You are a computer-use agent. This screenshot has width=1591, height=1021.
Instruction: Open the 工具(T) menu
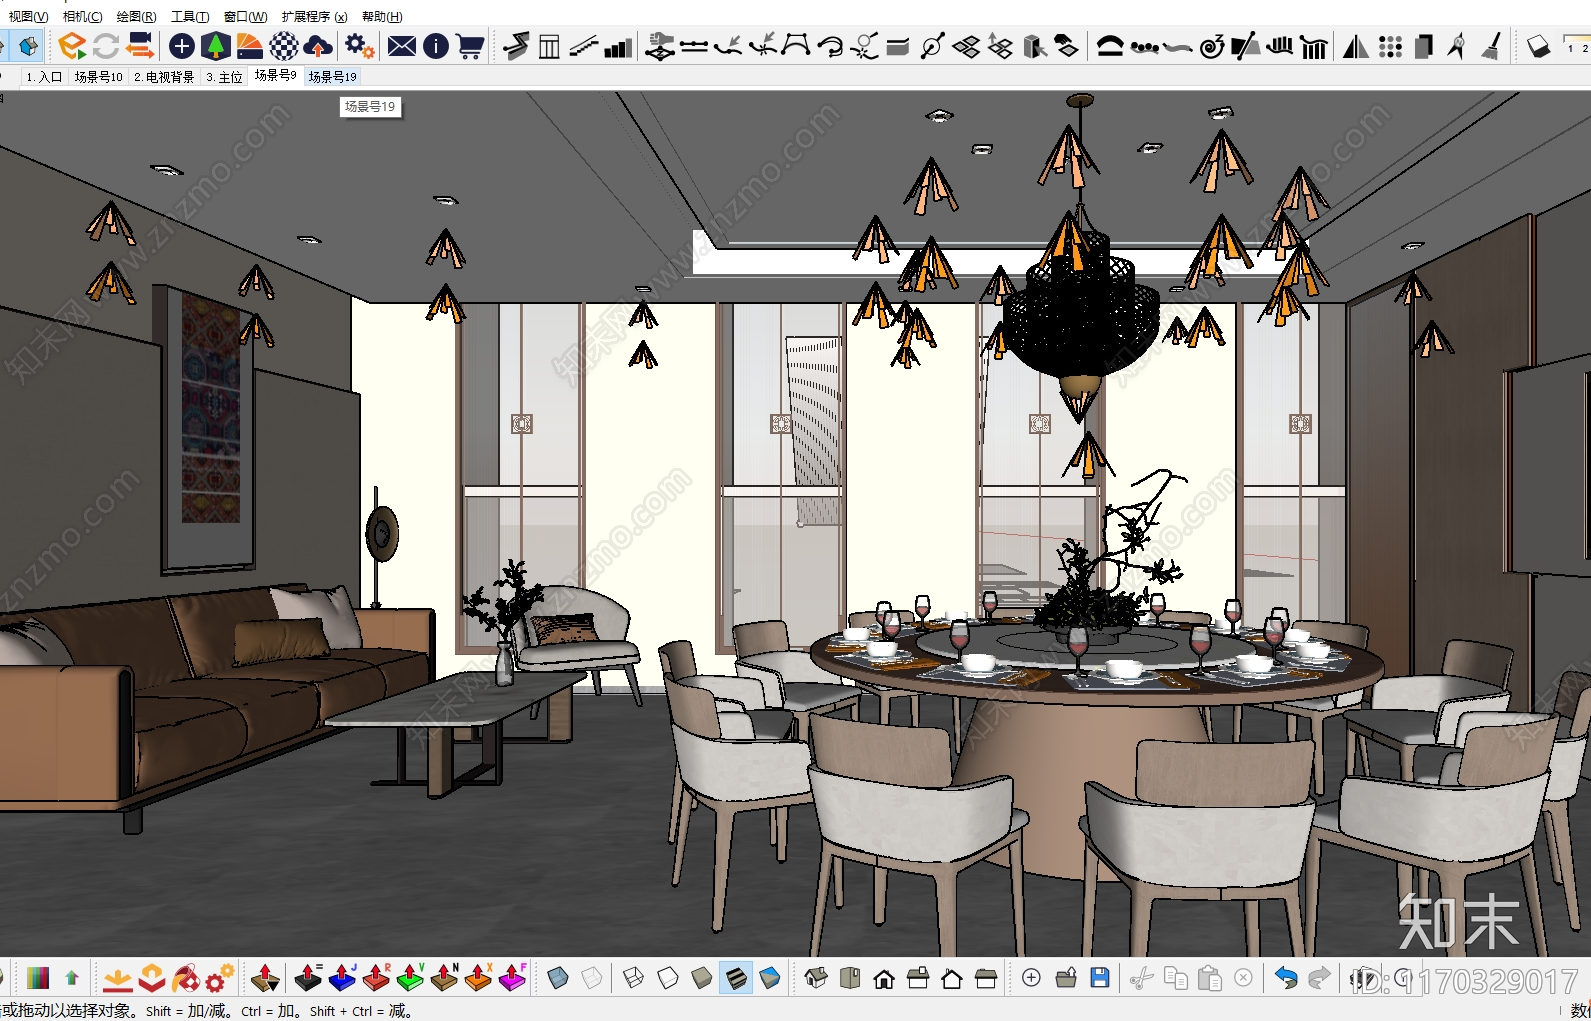190,17
